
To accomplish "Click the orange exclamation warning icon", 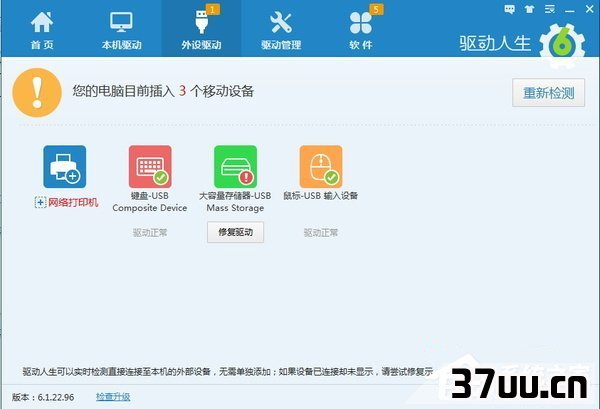I will click(x=37, y=93).
